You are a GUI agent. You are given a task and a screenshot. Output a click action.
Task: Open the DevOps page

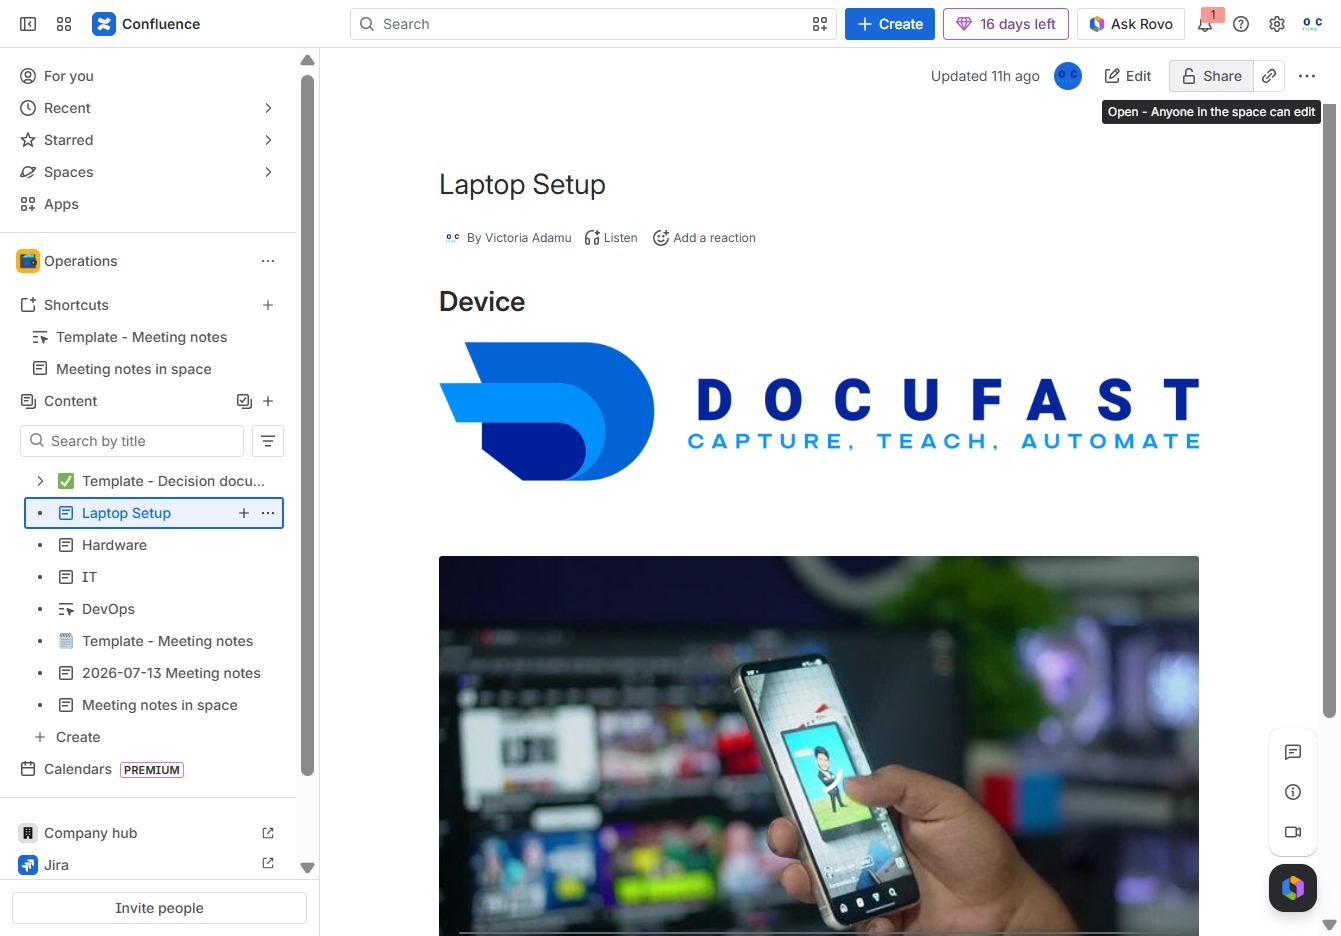(x=108, y=609)
